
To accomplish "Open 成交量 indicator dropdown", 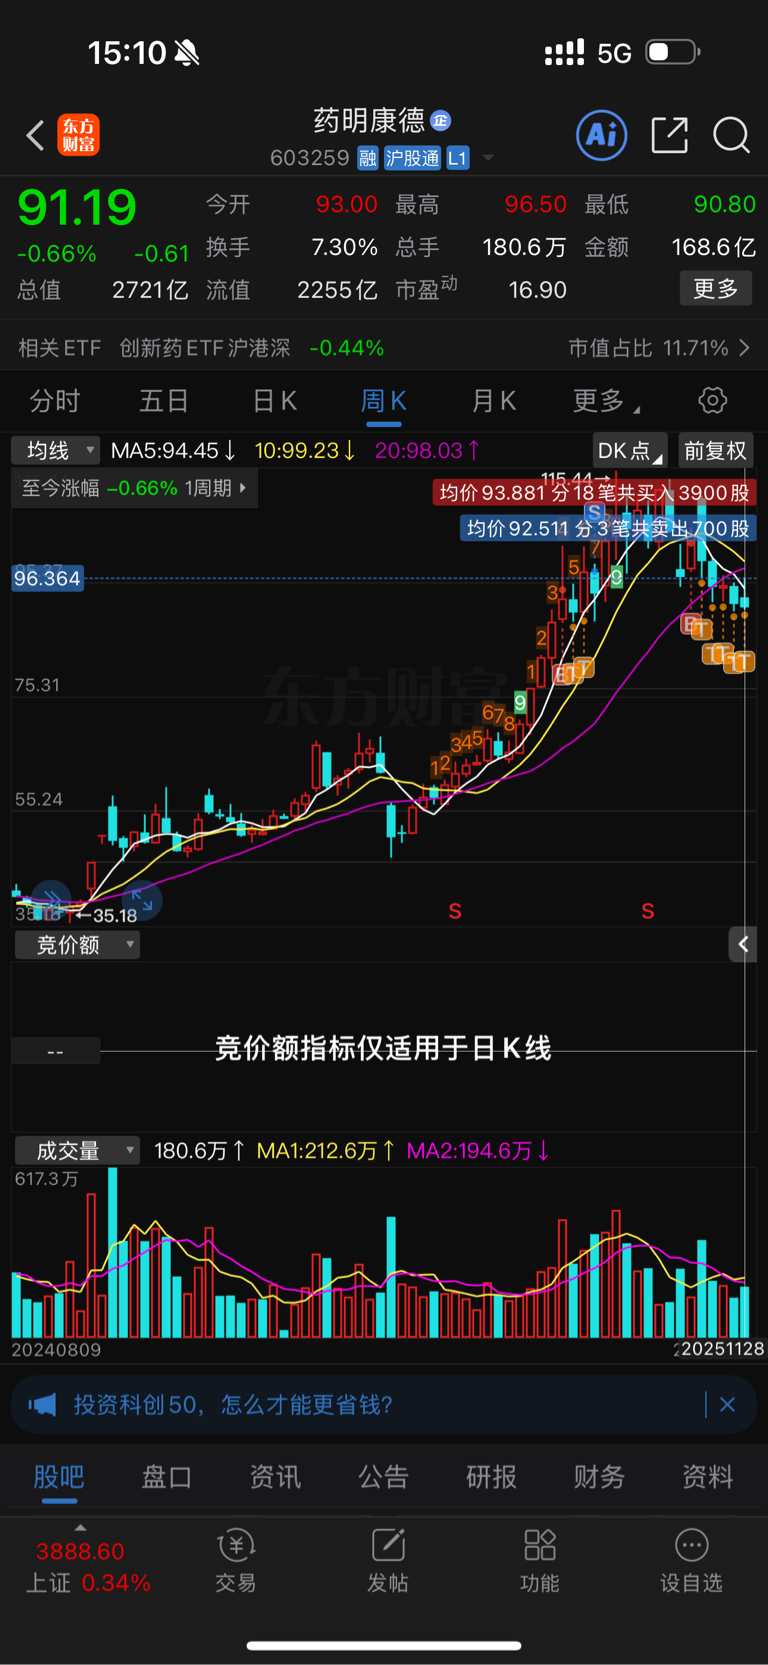I will pyautogui.click(x=77, y=1151).
